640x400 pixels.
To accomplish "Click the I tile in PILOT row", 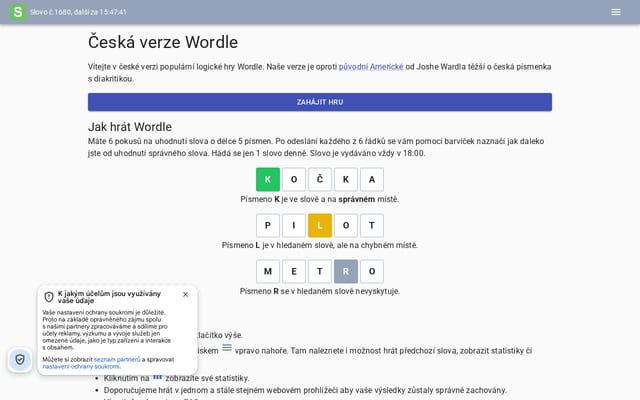I will pos(294,225).
